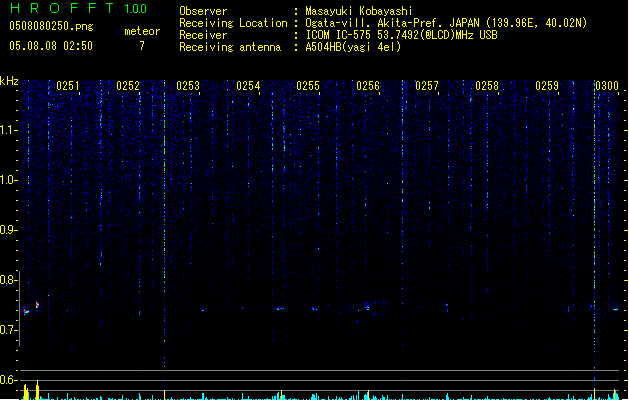Click the 0258 time marker
The image size is (629, 400).
[487, 86]
